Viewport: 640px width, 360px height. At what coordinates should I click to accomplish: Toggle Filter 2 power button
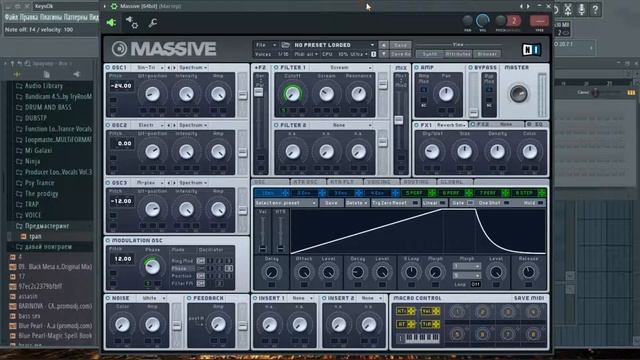pyautogui.click(x=276, y=125)
